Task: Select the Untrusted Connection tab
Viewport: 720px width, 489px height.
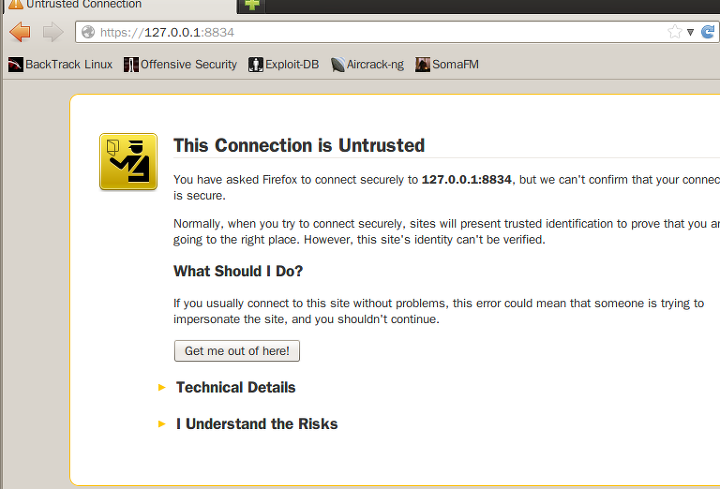Action: (x=120, y=6)
